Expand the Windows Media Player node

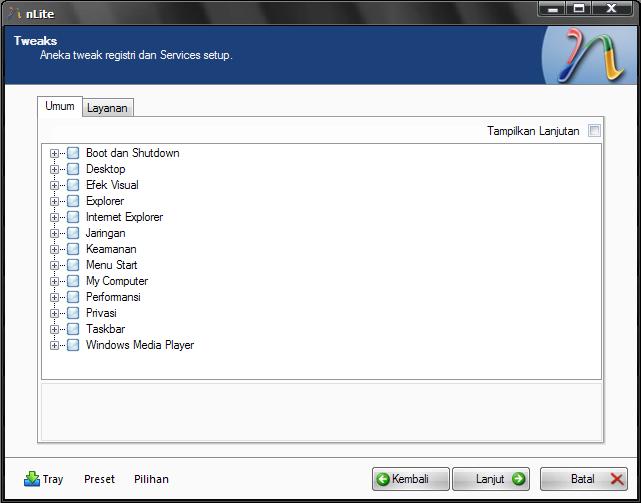(x=54, y=346)
